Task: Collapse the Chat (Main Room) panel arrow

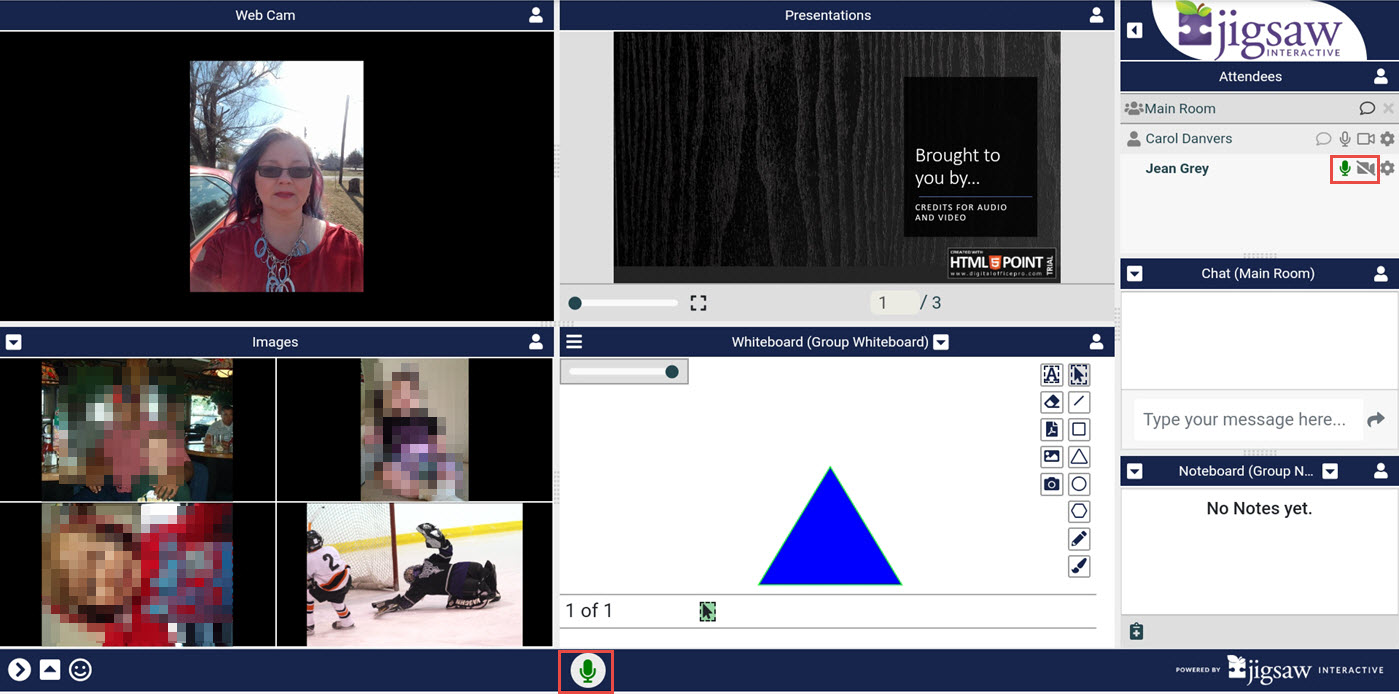Action: coord(1135,273)
